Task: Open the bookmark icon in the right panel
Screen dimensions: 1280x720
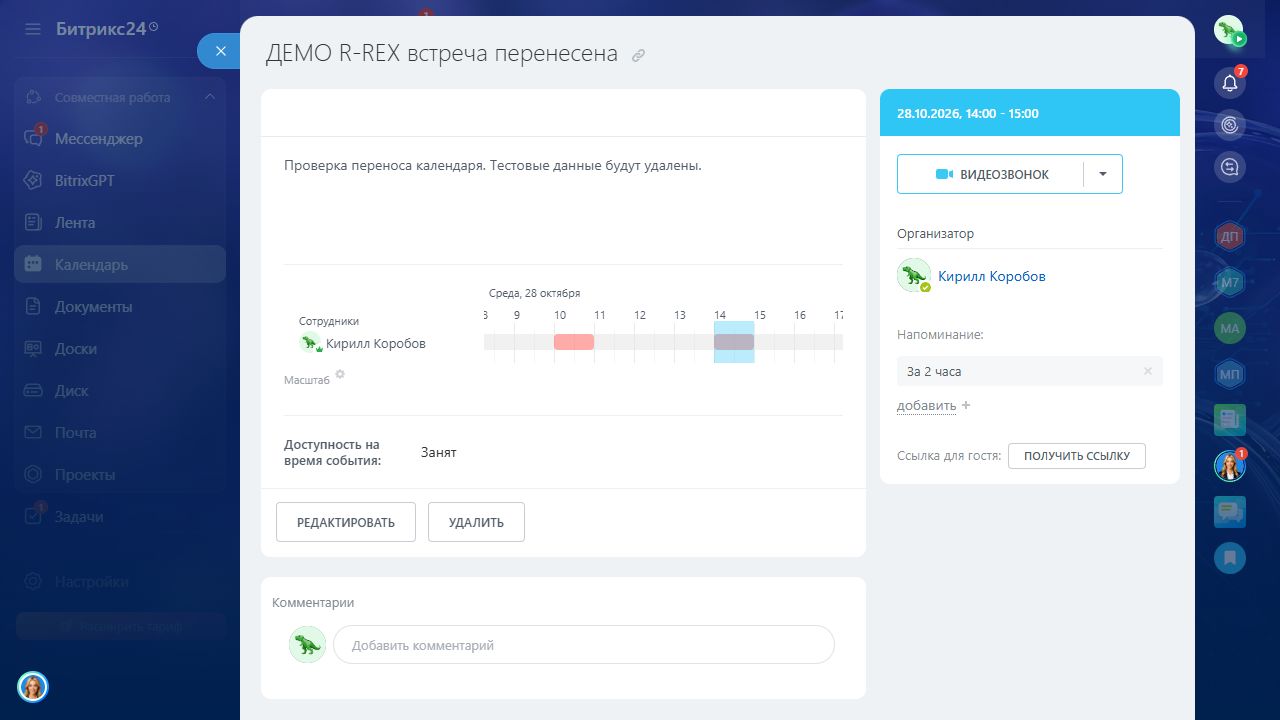Action: coord(1230,558)
